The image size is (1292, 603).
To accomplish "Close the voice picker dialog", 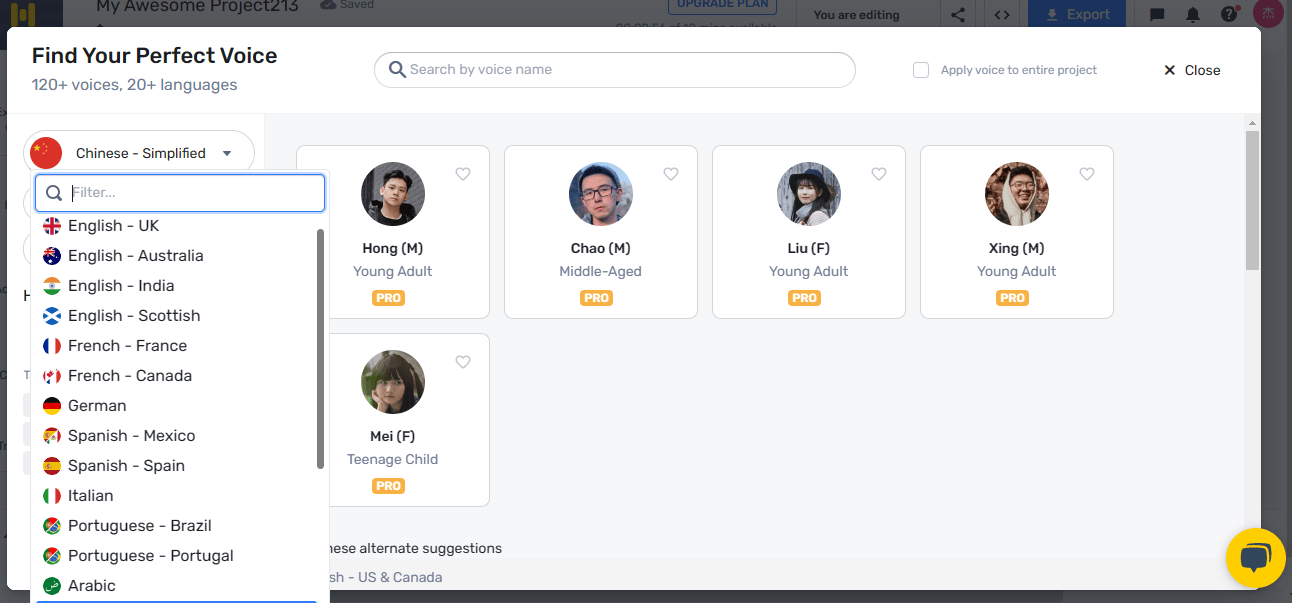I will [x=1192, y=70].
